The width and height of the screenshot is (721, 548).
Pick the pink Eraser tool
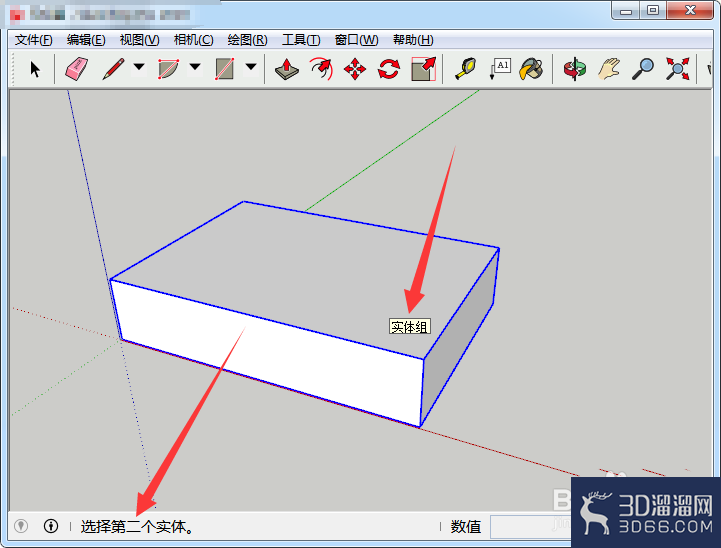[76, 69]
